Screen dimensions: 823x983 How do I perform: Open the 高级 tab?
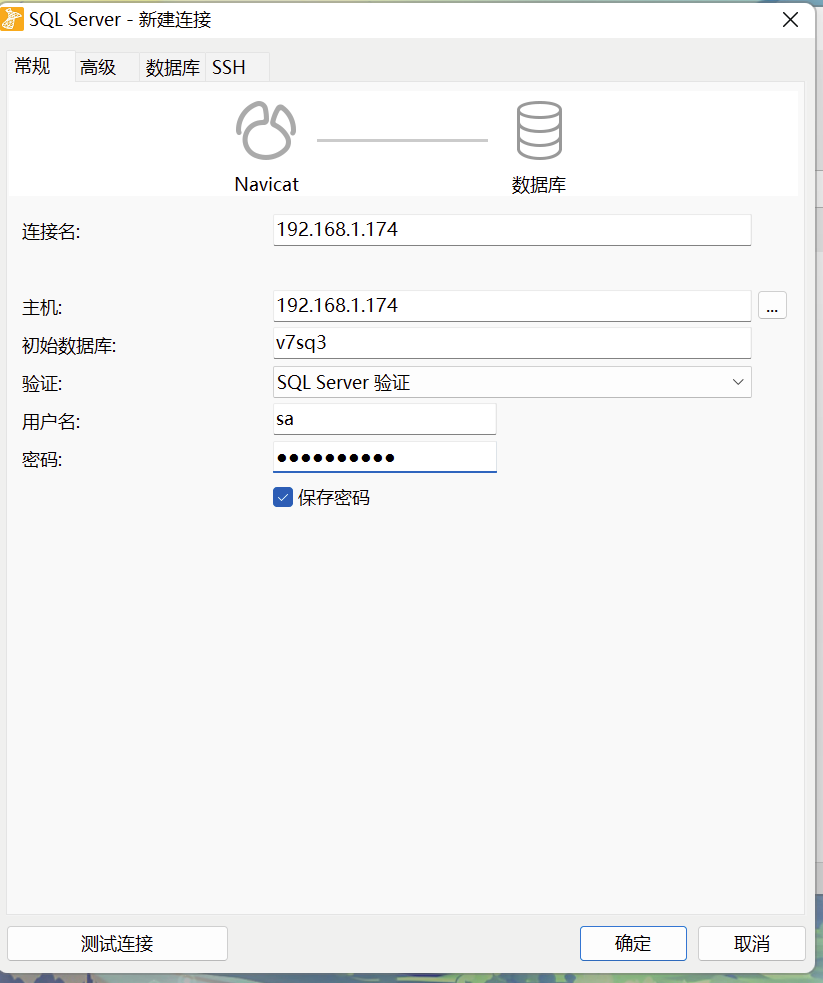(x=107, y=67)
